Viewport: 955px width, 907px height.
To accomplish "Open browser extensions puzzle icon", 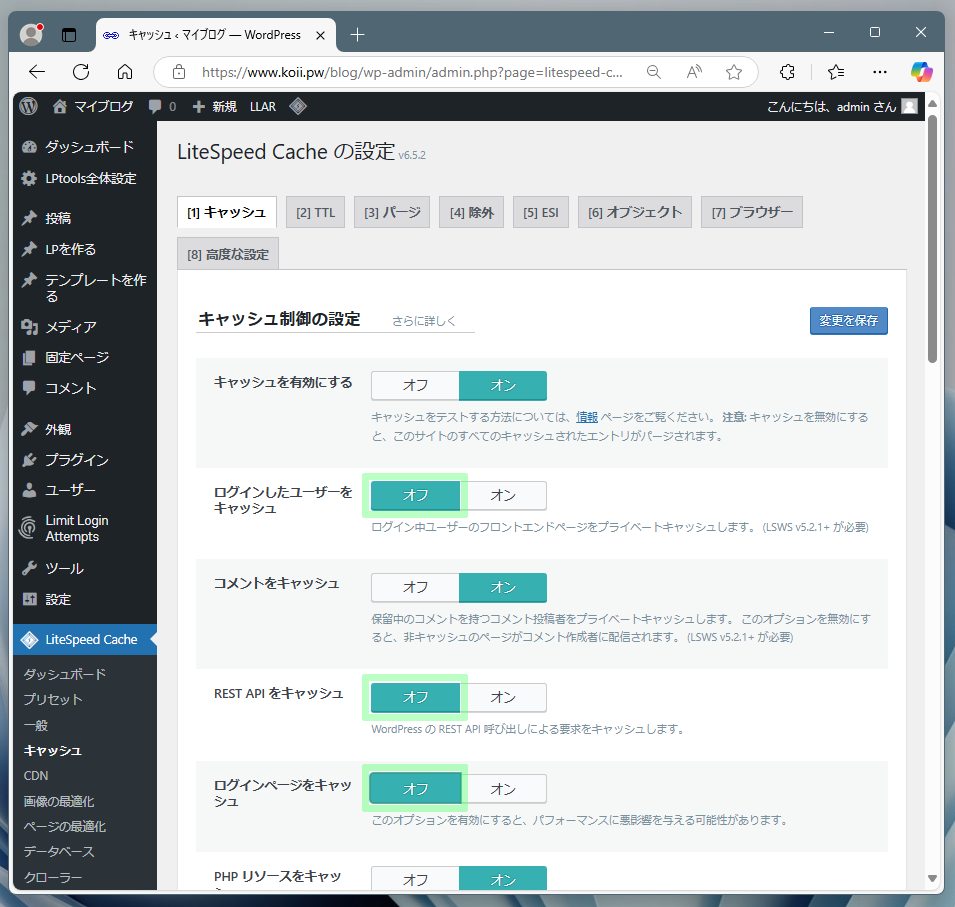I will coord(787,72).
